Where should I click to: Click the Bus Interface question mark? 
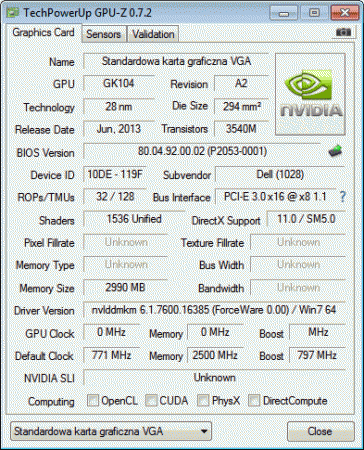pyautogui.click(x=342, y=197)
